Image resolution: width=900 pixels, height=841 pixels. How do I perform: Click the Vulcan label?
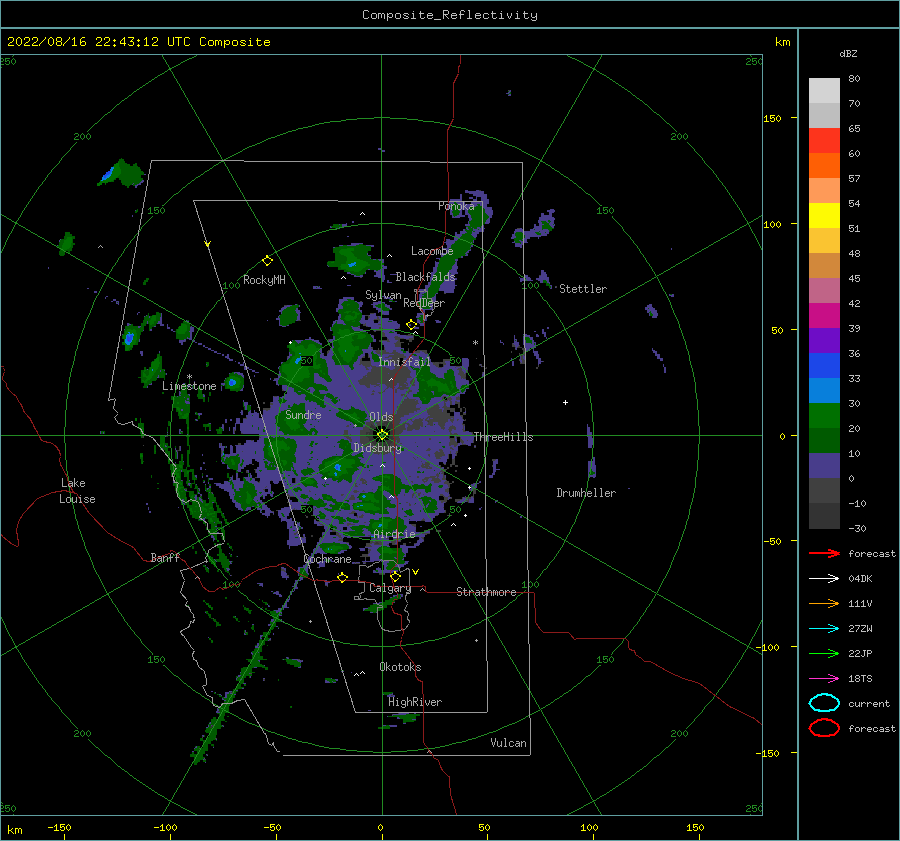508,743
